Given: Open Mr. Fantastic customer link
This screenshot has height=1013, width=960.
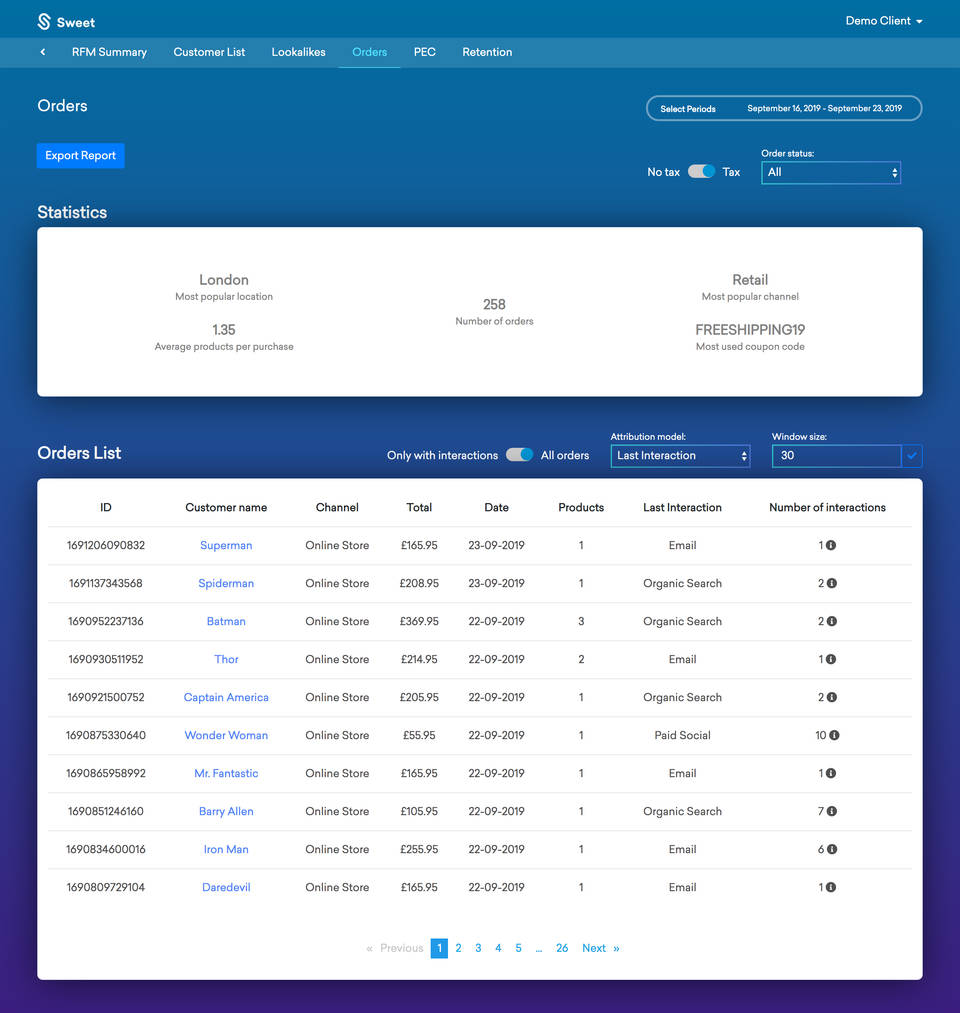Looking at the screenshot, I should point(226,773).
